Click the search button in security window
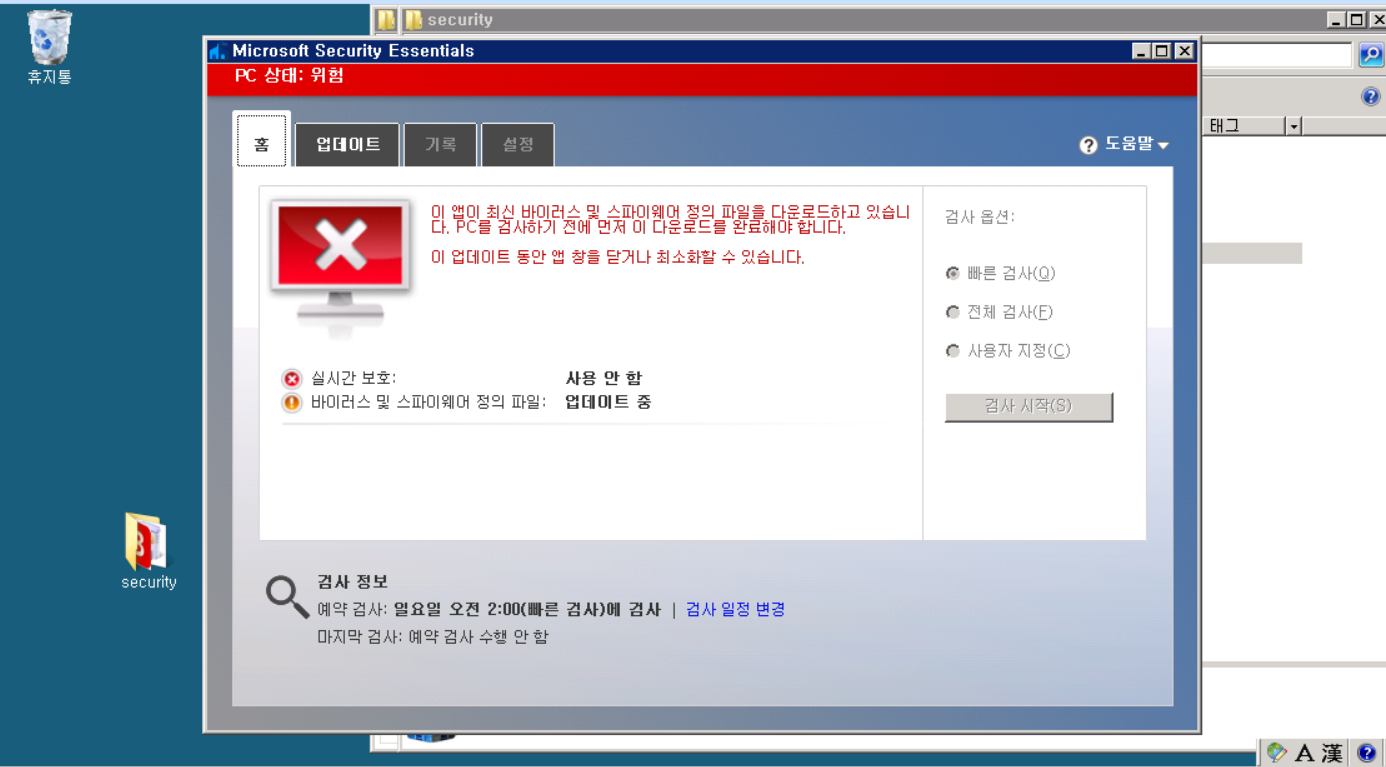The height and width of the screenshot is (767, 1386). point(1370,55)
